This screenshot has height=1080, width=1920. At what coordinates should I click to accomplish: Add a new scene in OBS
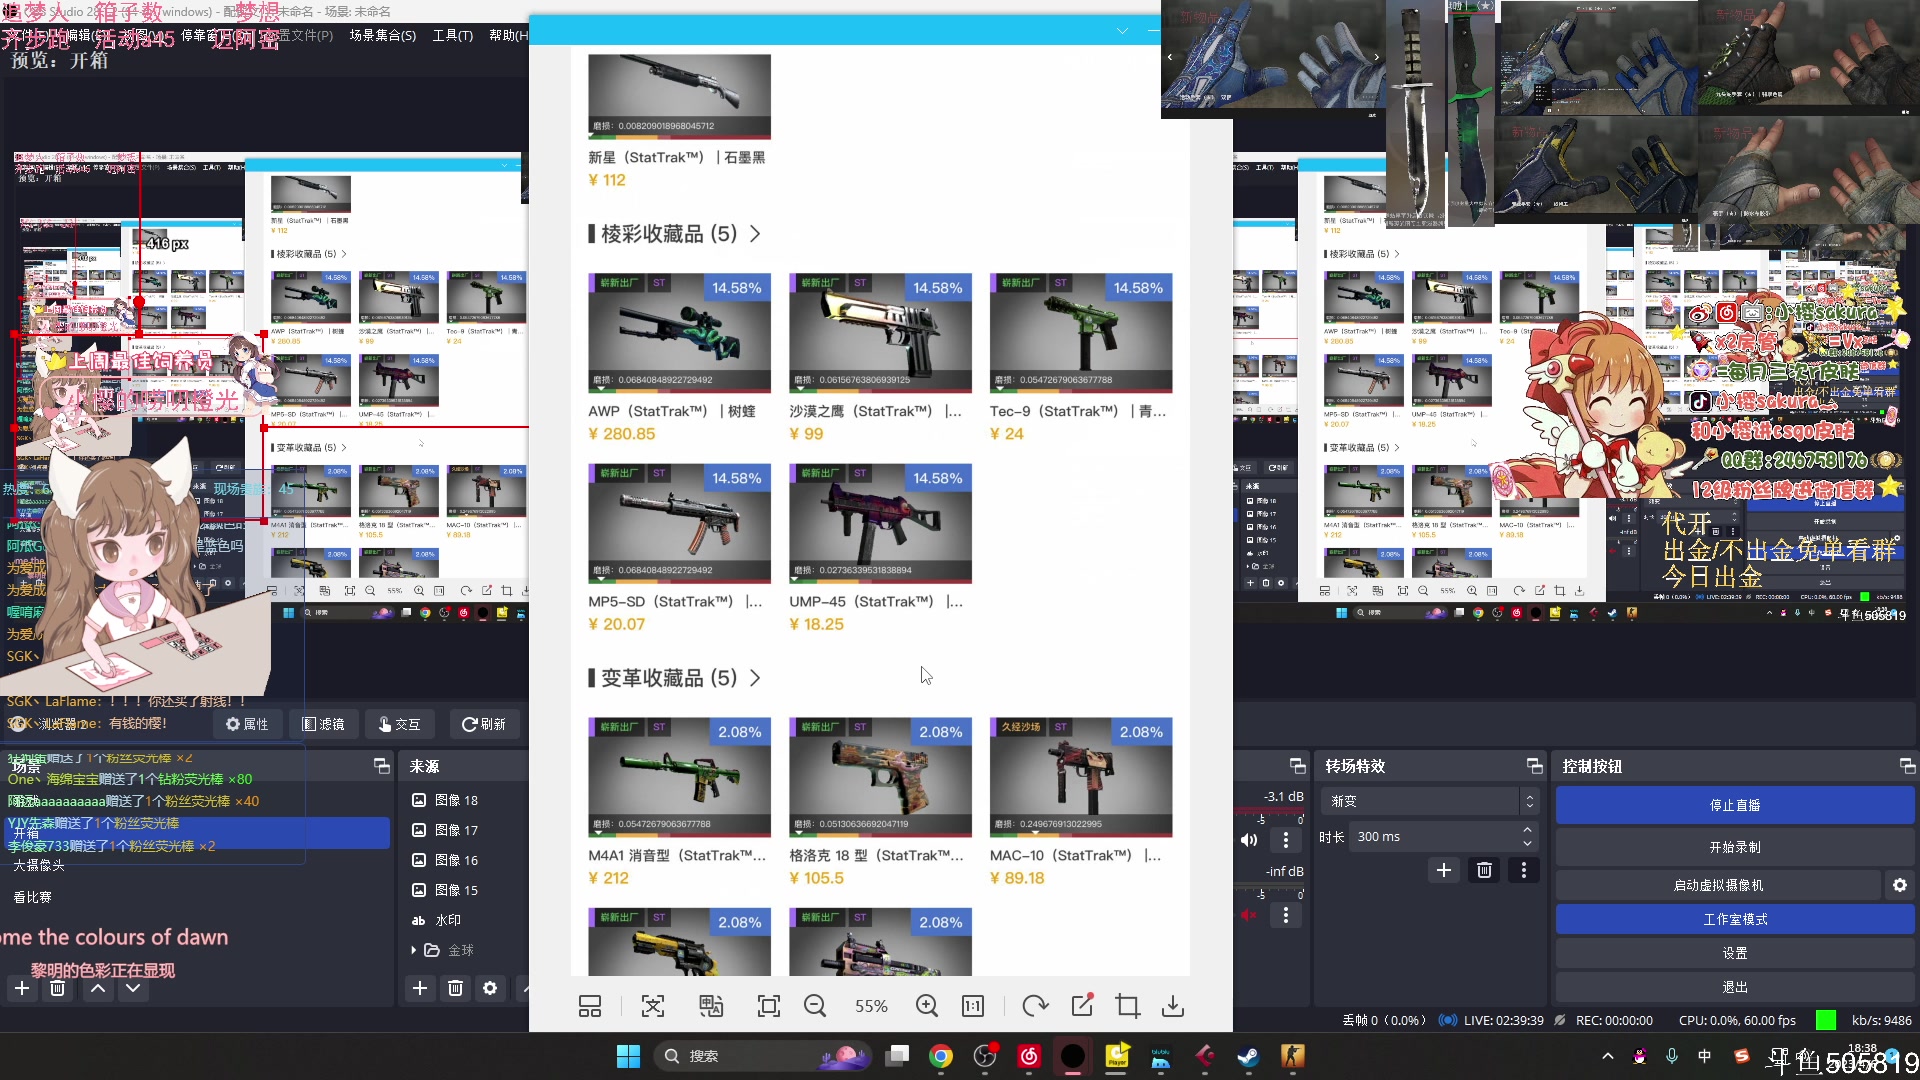tap(21, 988)
